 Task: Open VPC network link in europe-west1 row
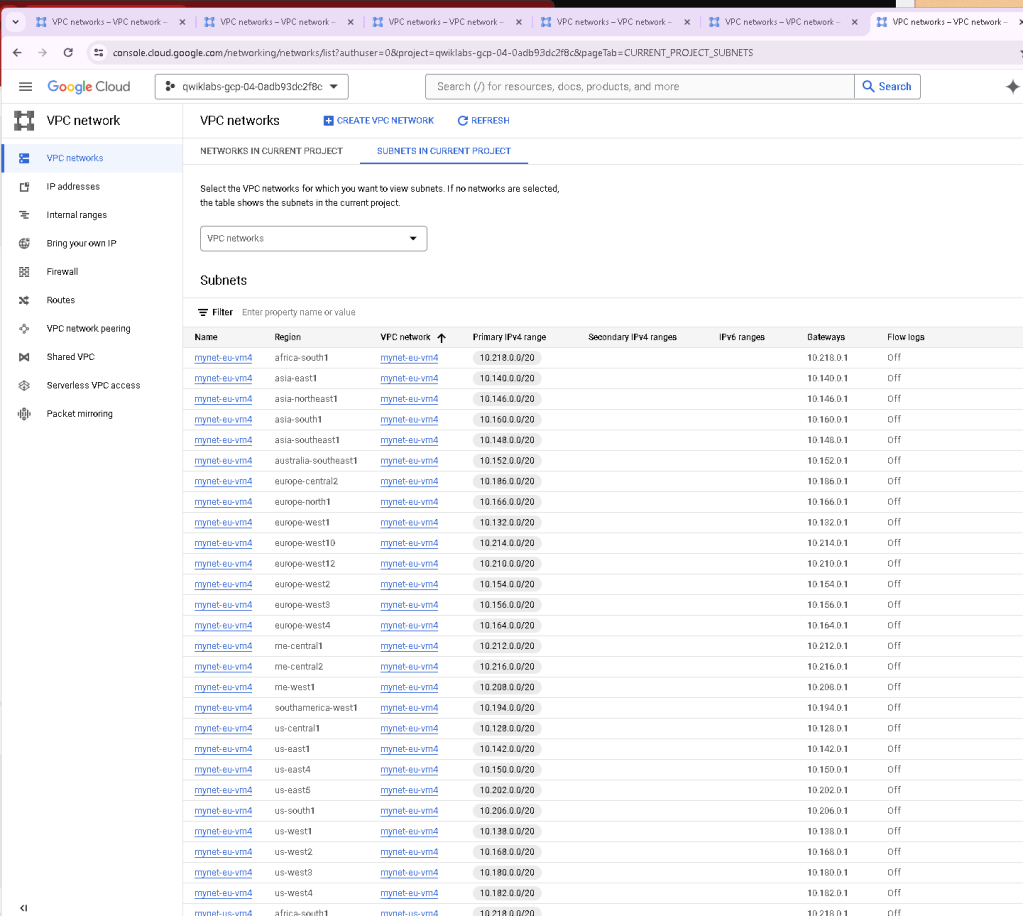(x=409, y=523)
